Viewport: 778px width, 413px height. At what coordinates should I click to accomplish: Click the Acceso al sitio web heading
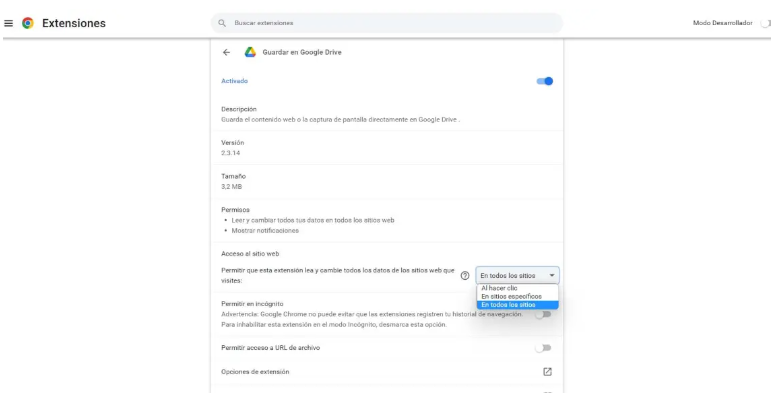click(250, 254)
